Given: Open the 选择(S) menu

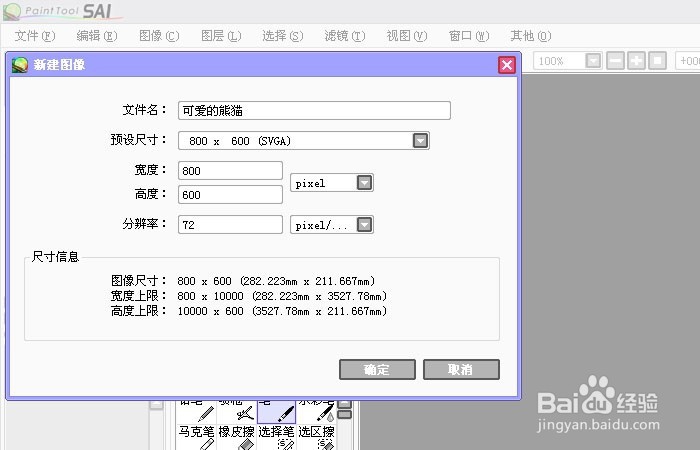Looking at the screenshot, I should (283, 36).
